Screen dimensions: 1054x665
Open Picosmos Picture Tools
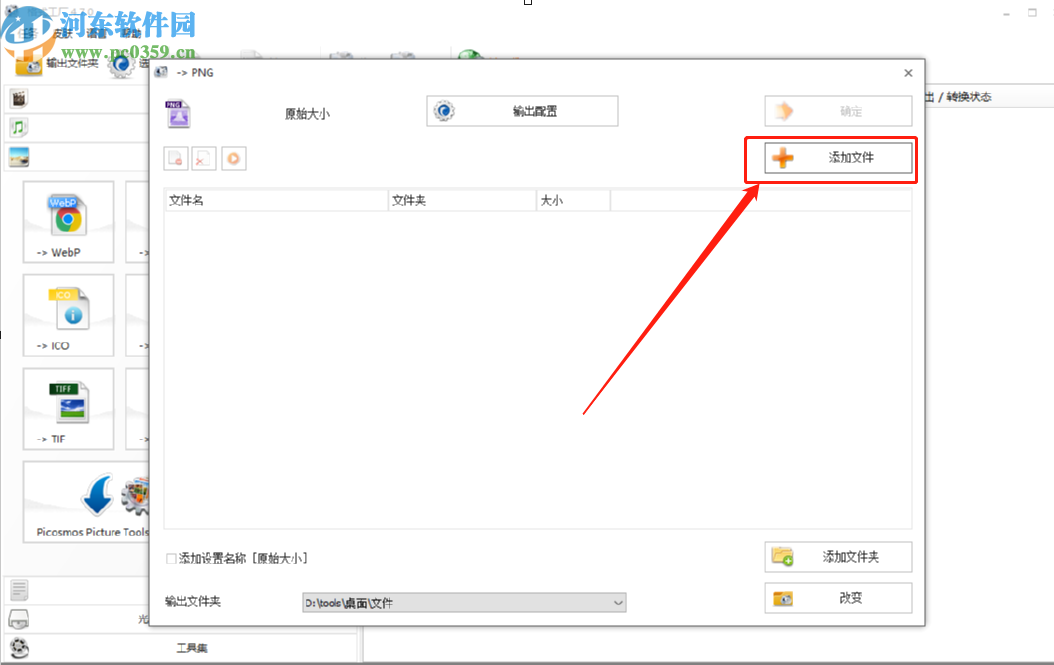(x=87, y=502)
